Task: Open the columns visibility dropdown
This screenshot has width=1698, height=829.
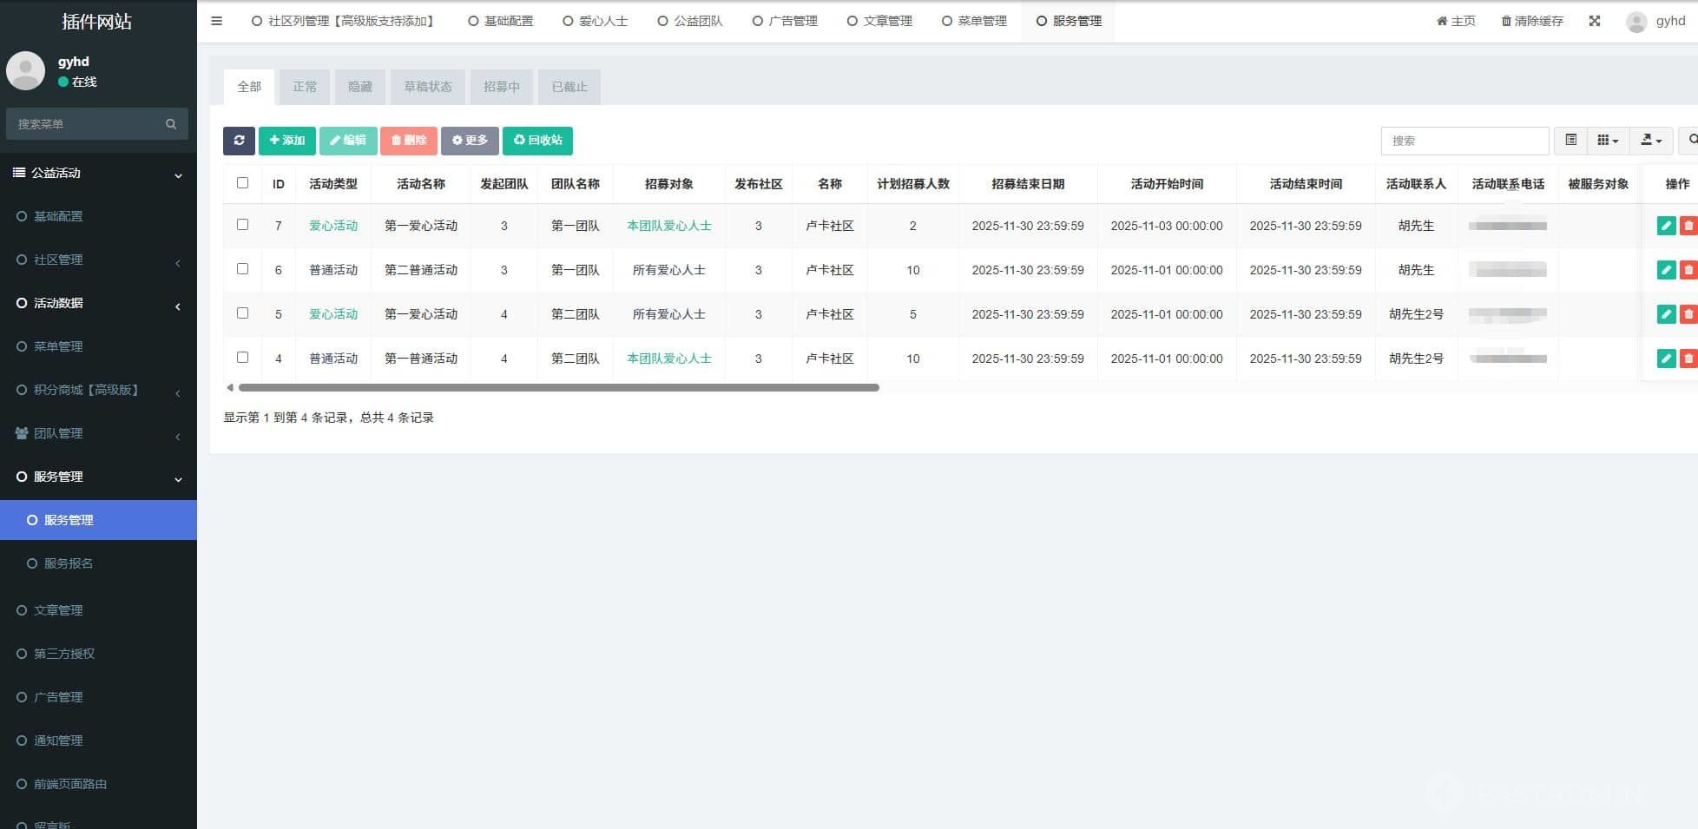Action: (x=1607, y=140)
